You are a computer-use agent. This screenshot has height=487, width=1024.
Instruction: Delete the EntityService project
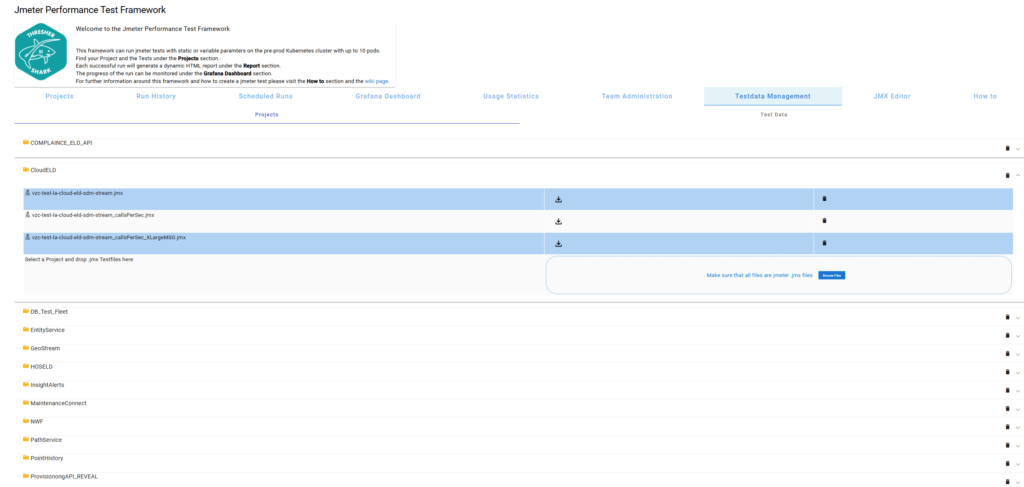pyautogui.click(x=1007, y=336)
